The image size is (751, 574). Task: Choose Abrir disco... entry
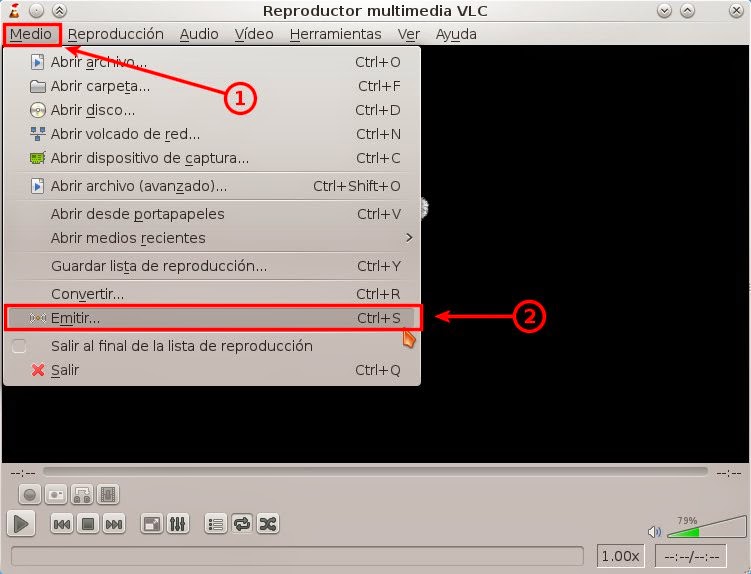coord(212,110)
